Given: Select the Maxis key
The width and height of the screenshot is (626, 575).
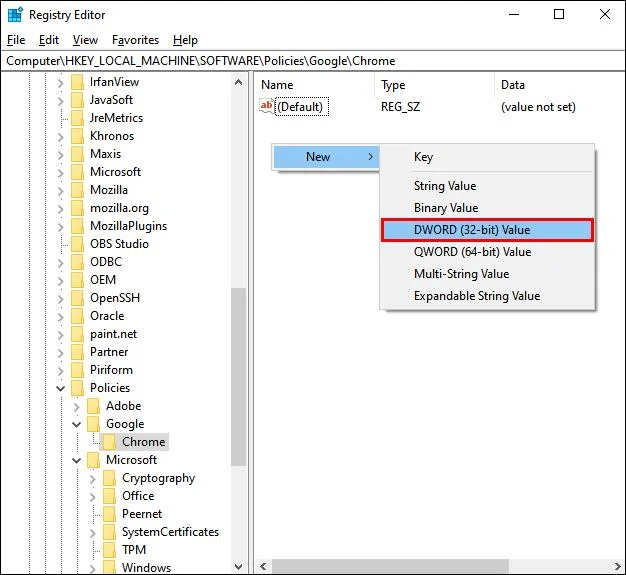Looking at the screenshot, I should click(105, 154).
